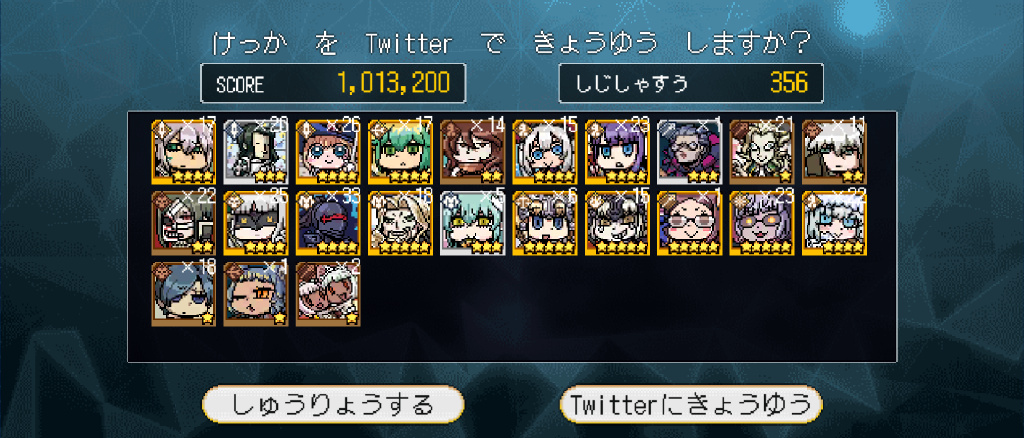Click the SCORE 1,013,200 panel

pyautogui.click(x=333, y=84)
